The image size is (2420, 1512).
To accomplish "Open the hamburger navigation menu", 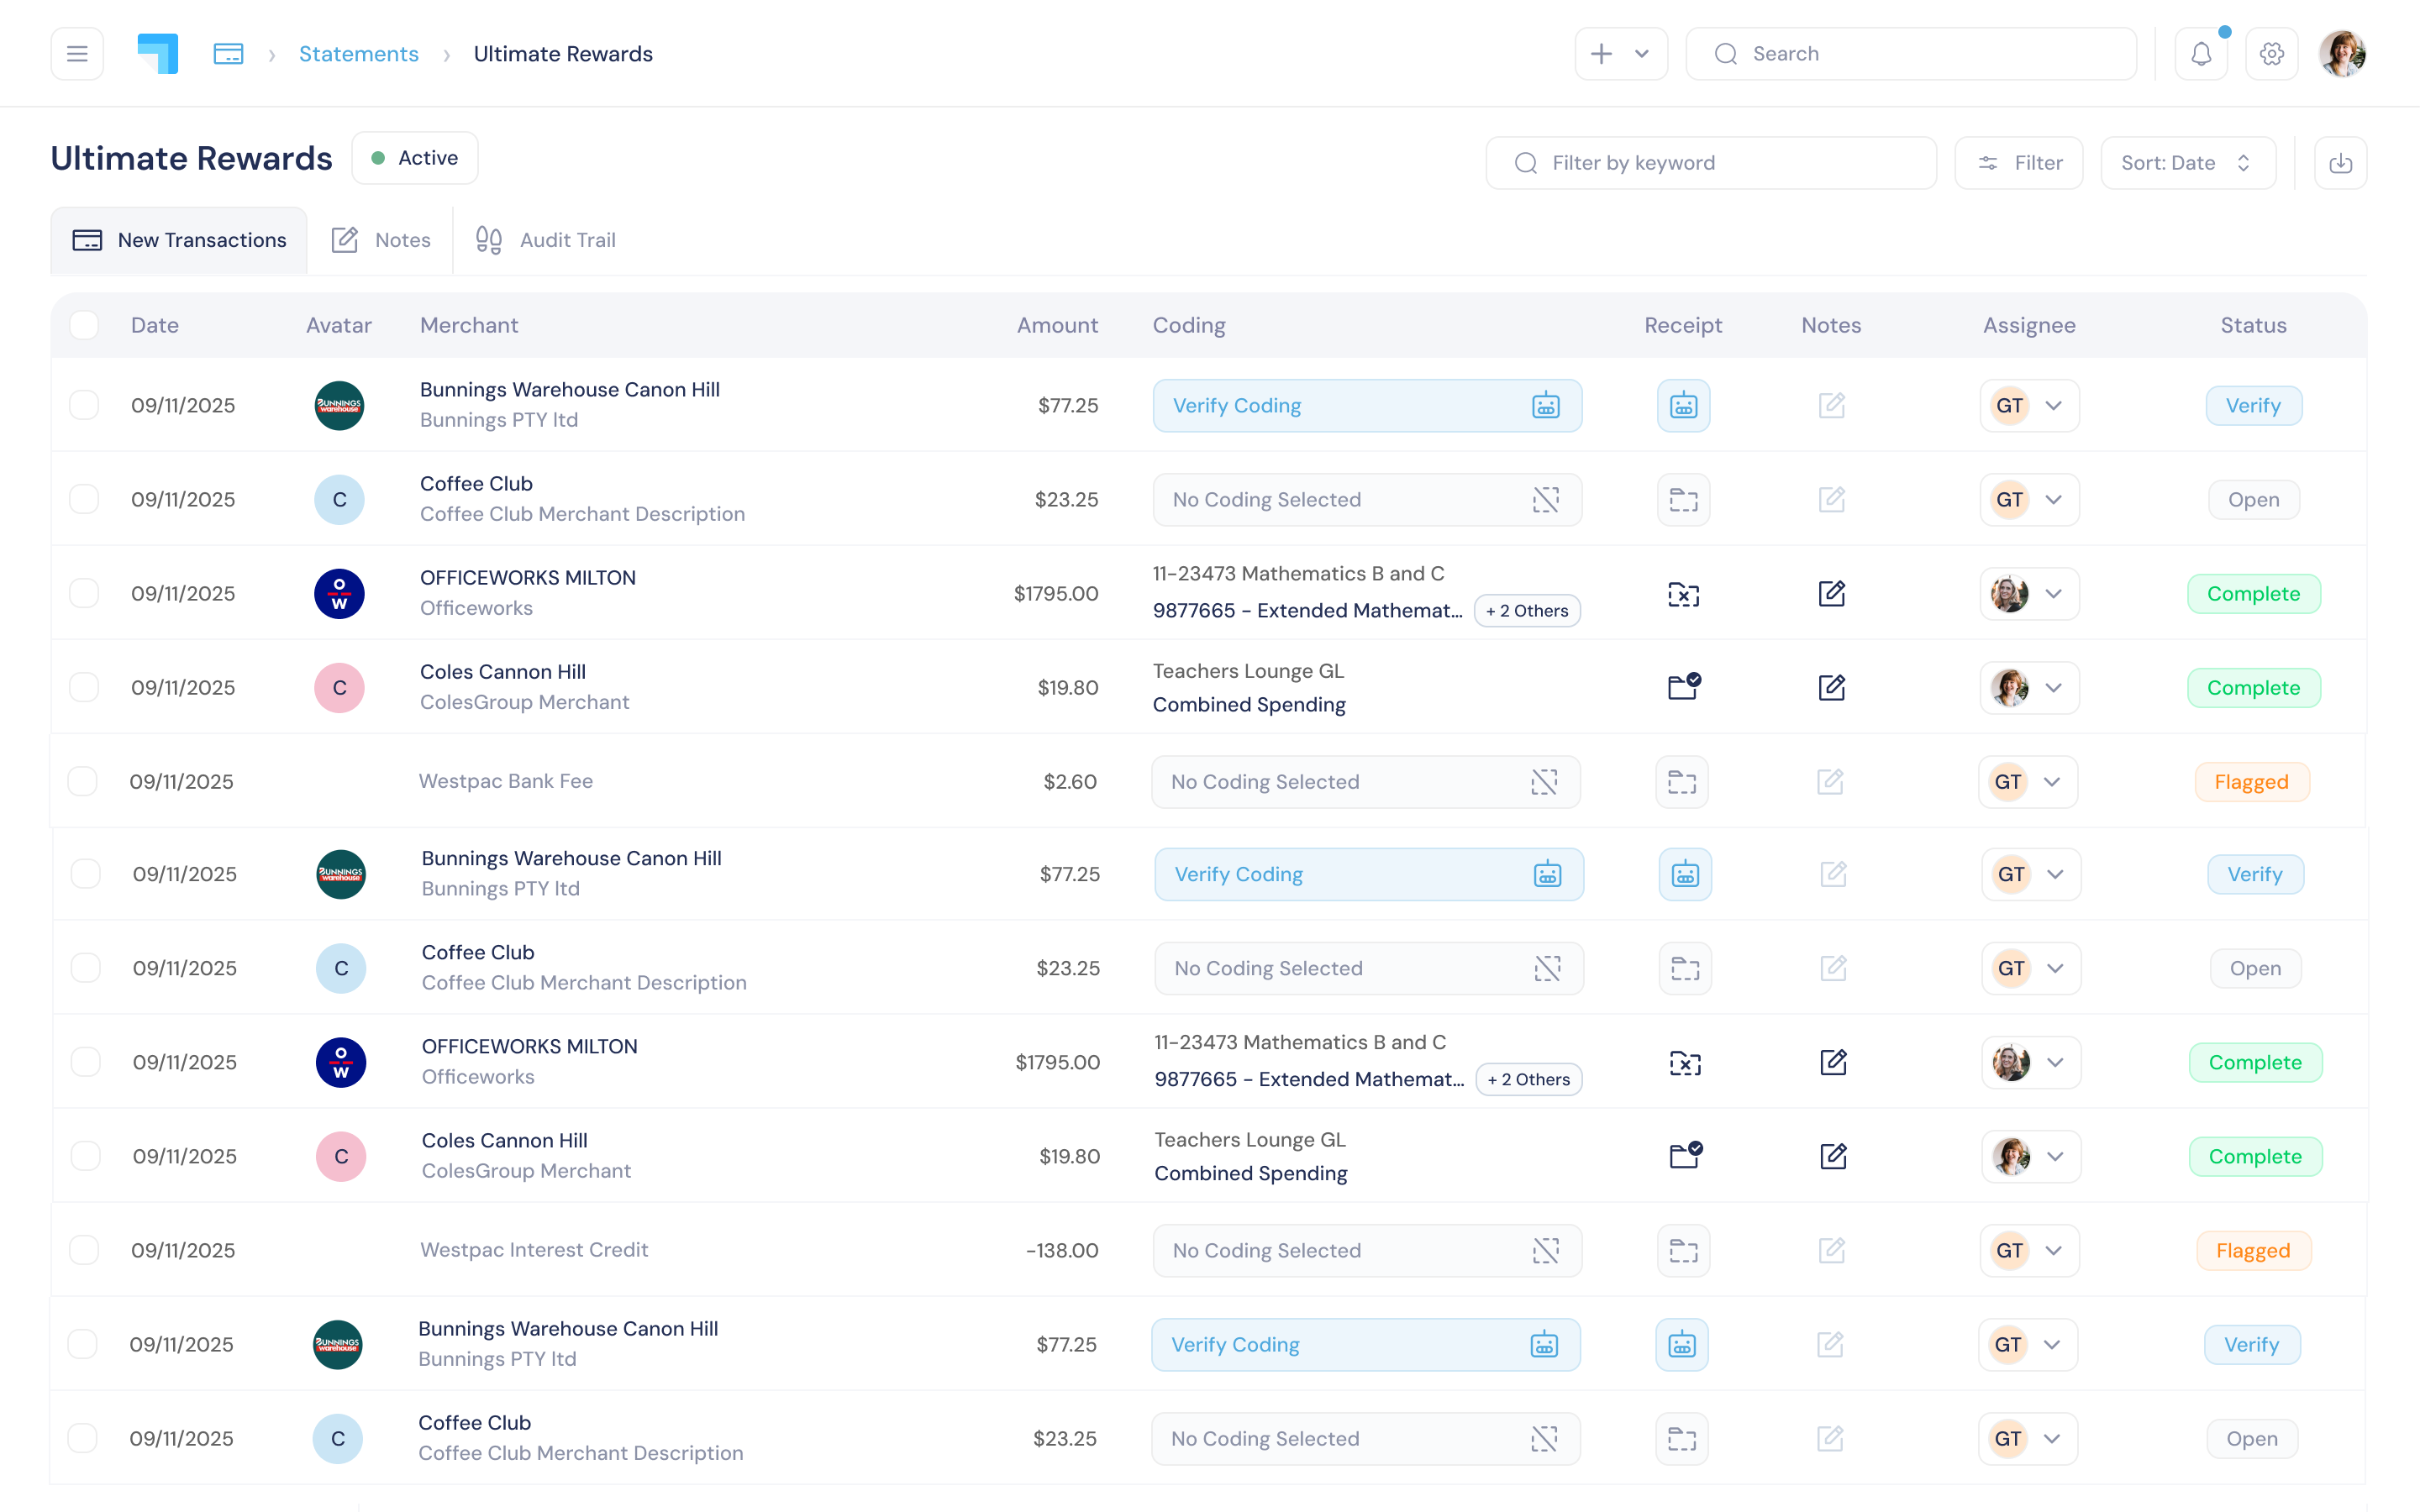I will click(77, 53).
